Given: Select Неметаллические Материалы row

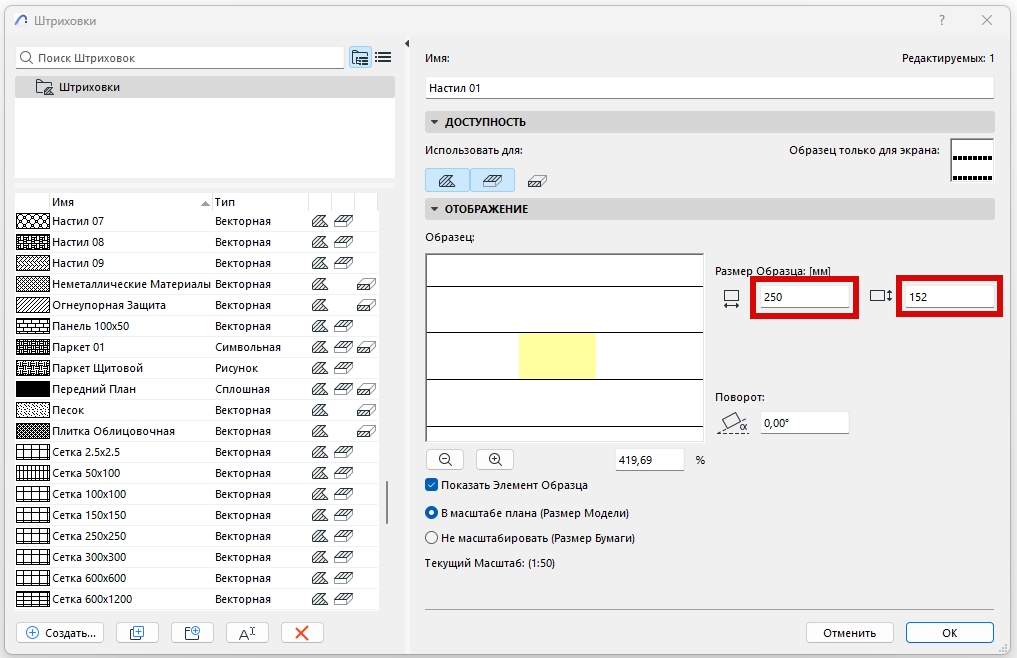Looking at the screenshot, I should point(197,284).
